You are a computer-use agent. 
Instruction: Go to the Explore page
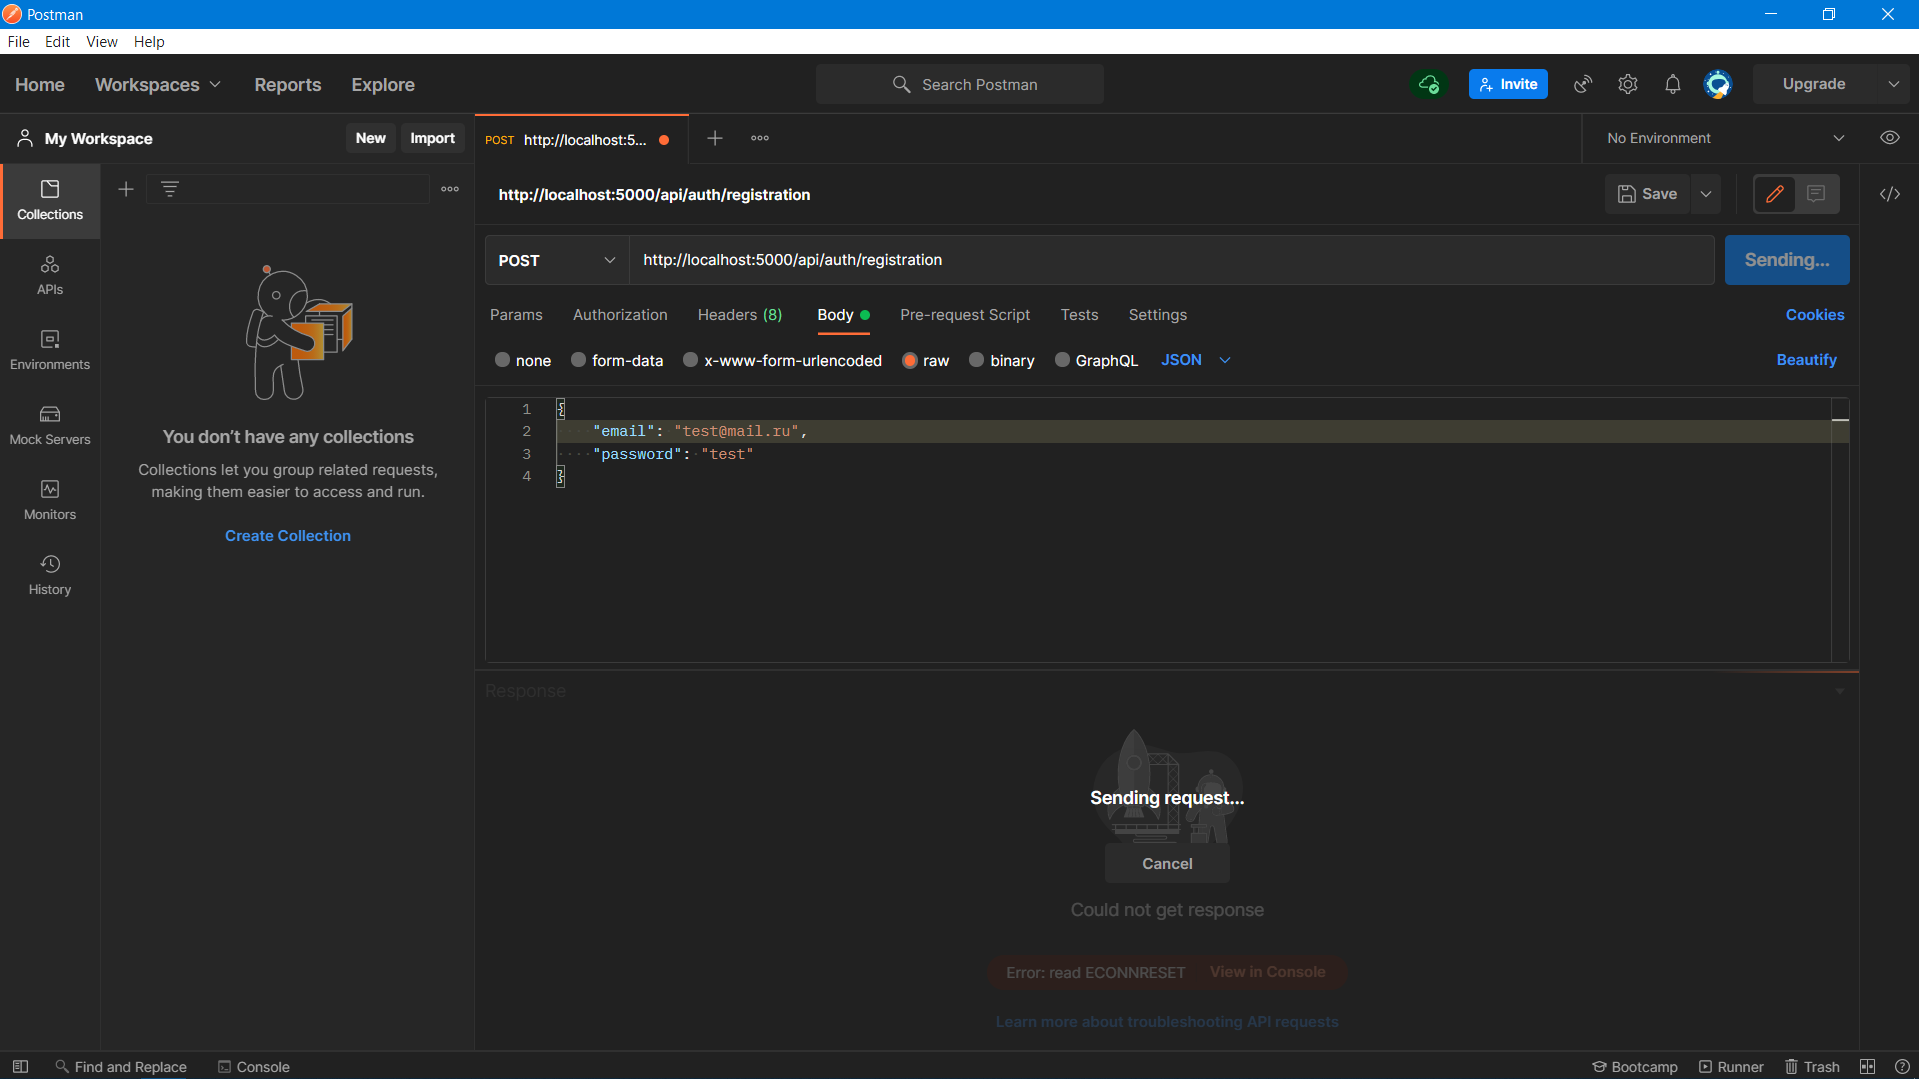pos(383,84)
